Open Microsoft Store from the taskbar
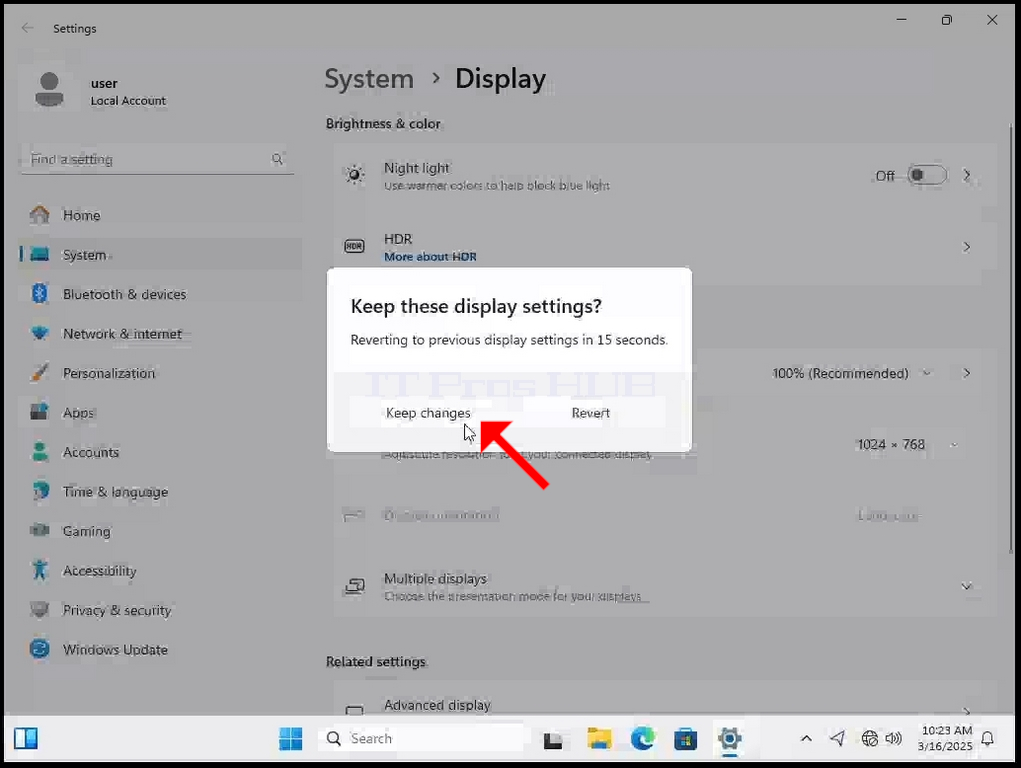This screenshot has height=768, width=1021. coord(686,739)
